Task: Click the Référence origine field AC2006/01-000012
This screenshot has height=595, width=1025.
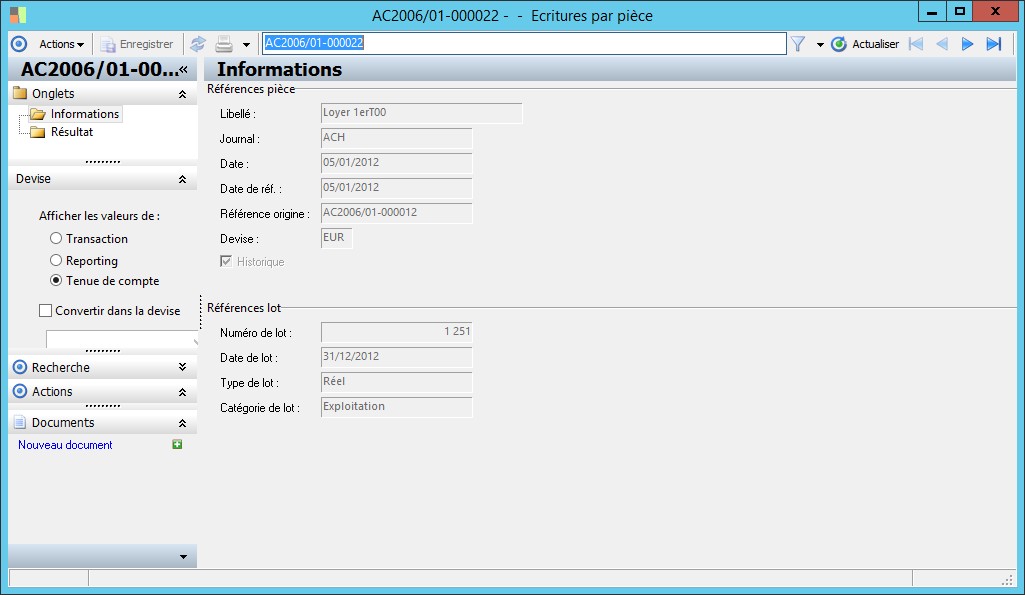Action: (396, 212)
